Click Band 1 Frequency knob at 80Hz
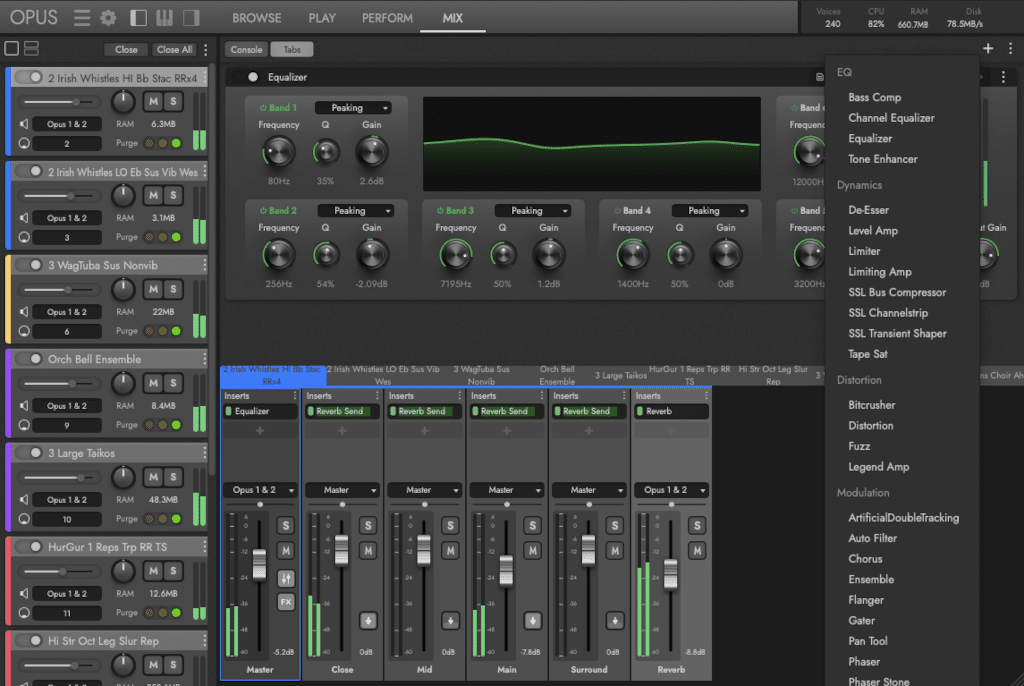This screenshot has width=1024, height=686. pyautogui.click(x=278, y=152)
